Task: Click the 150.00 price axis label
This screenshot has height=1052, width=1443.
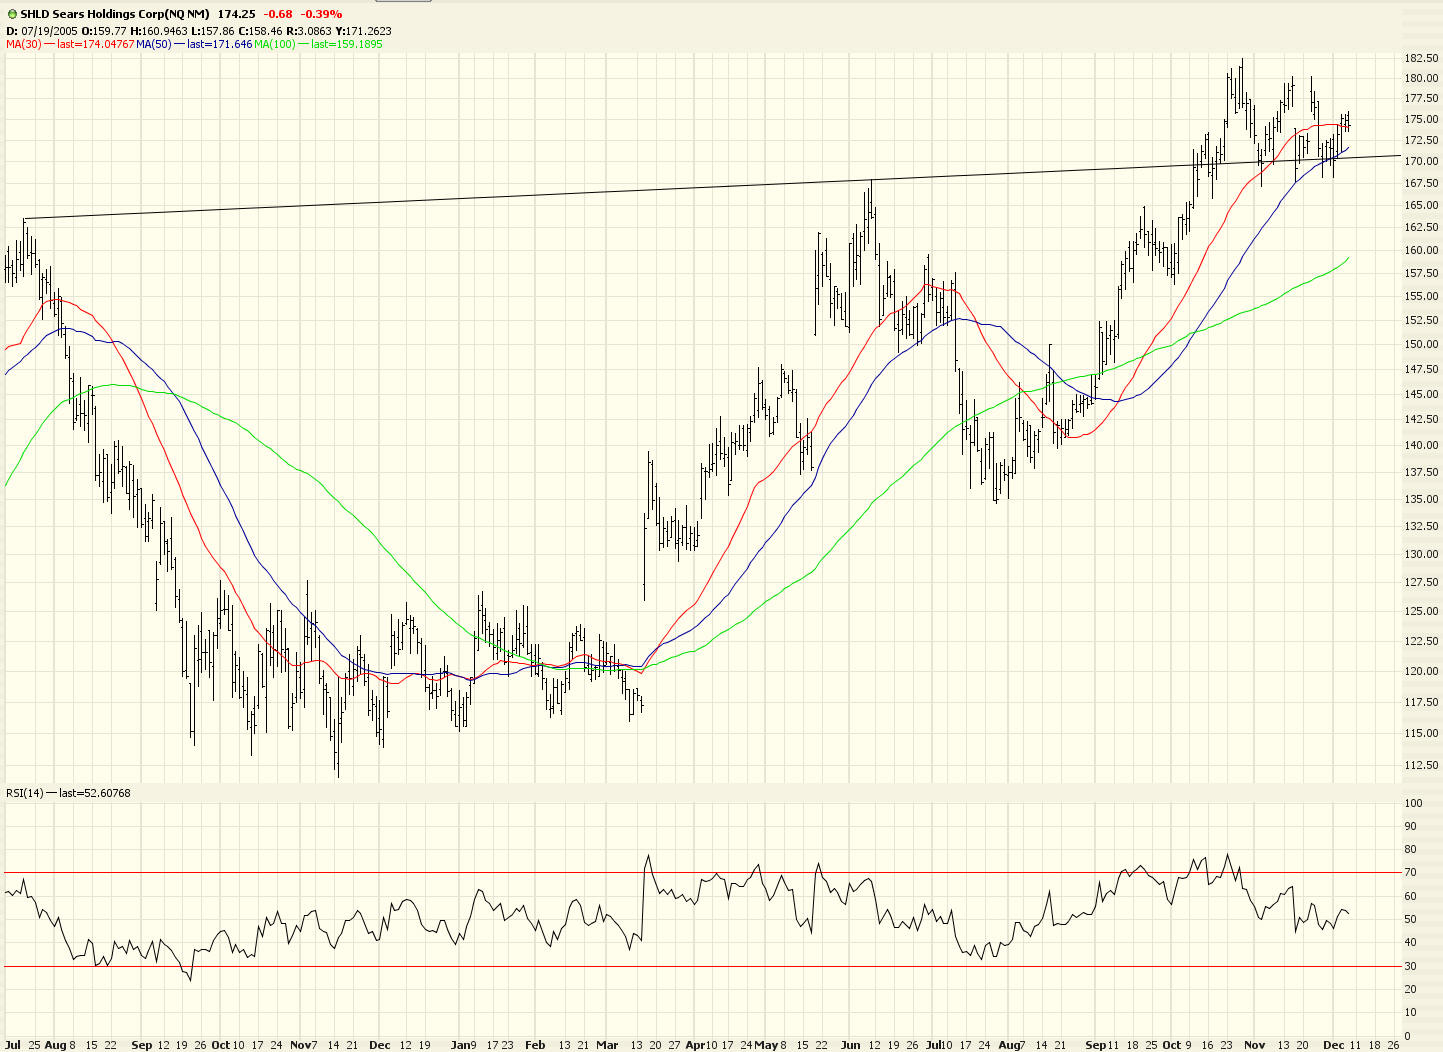Action: (1421, 344)
